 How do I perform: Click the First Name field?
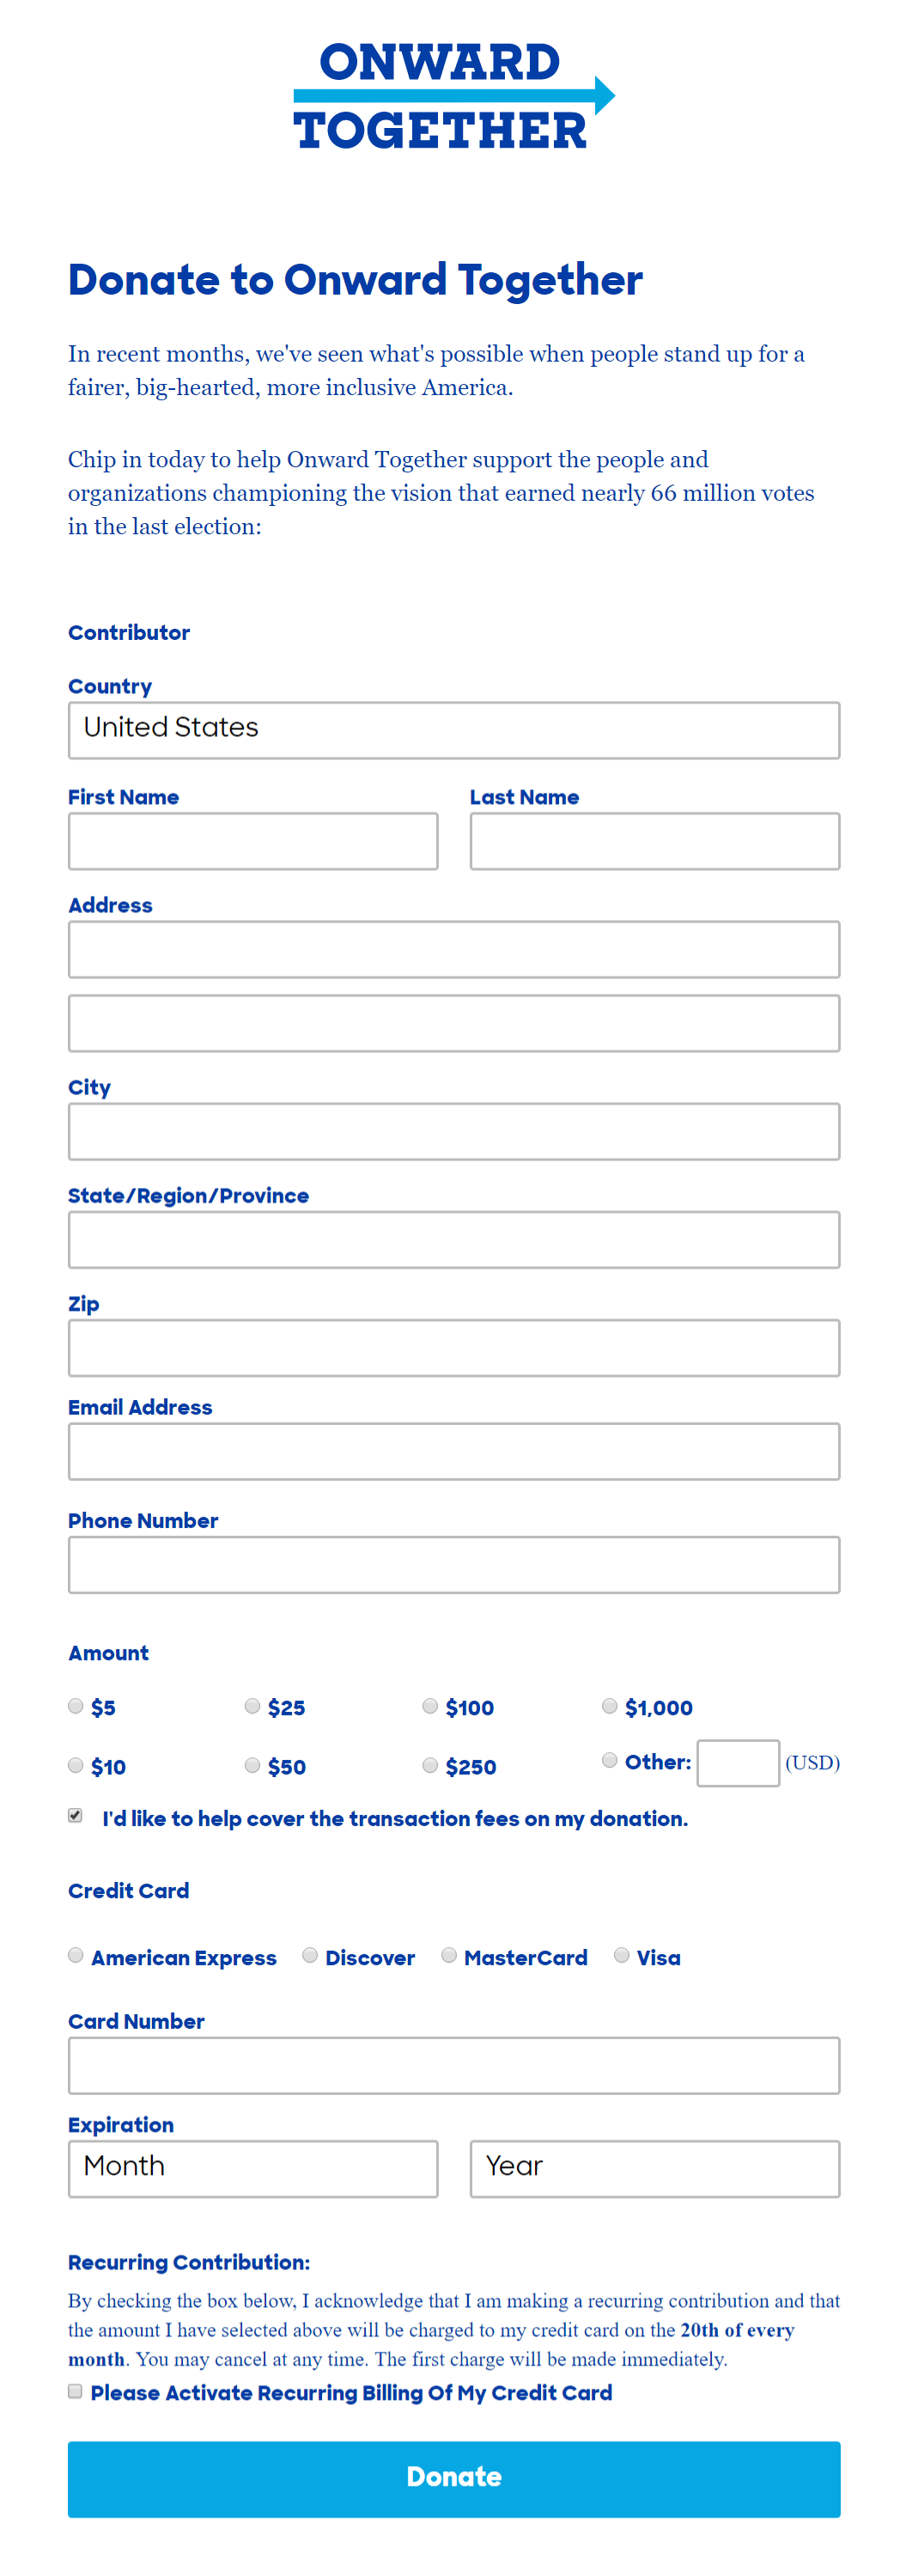tap(253, 841)
